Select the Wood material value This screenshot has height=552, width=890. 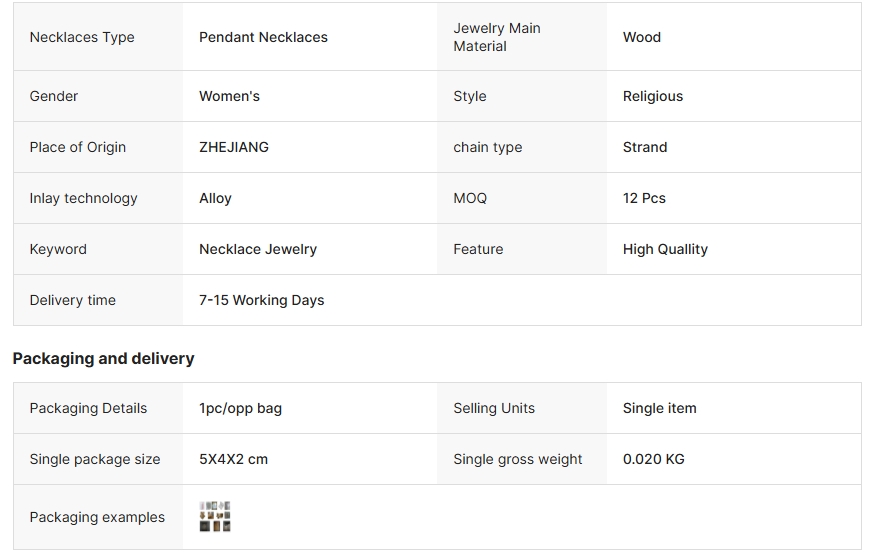642,37
